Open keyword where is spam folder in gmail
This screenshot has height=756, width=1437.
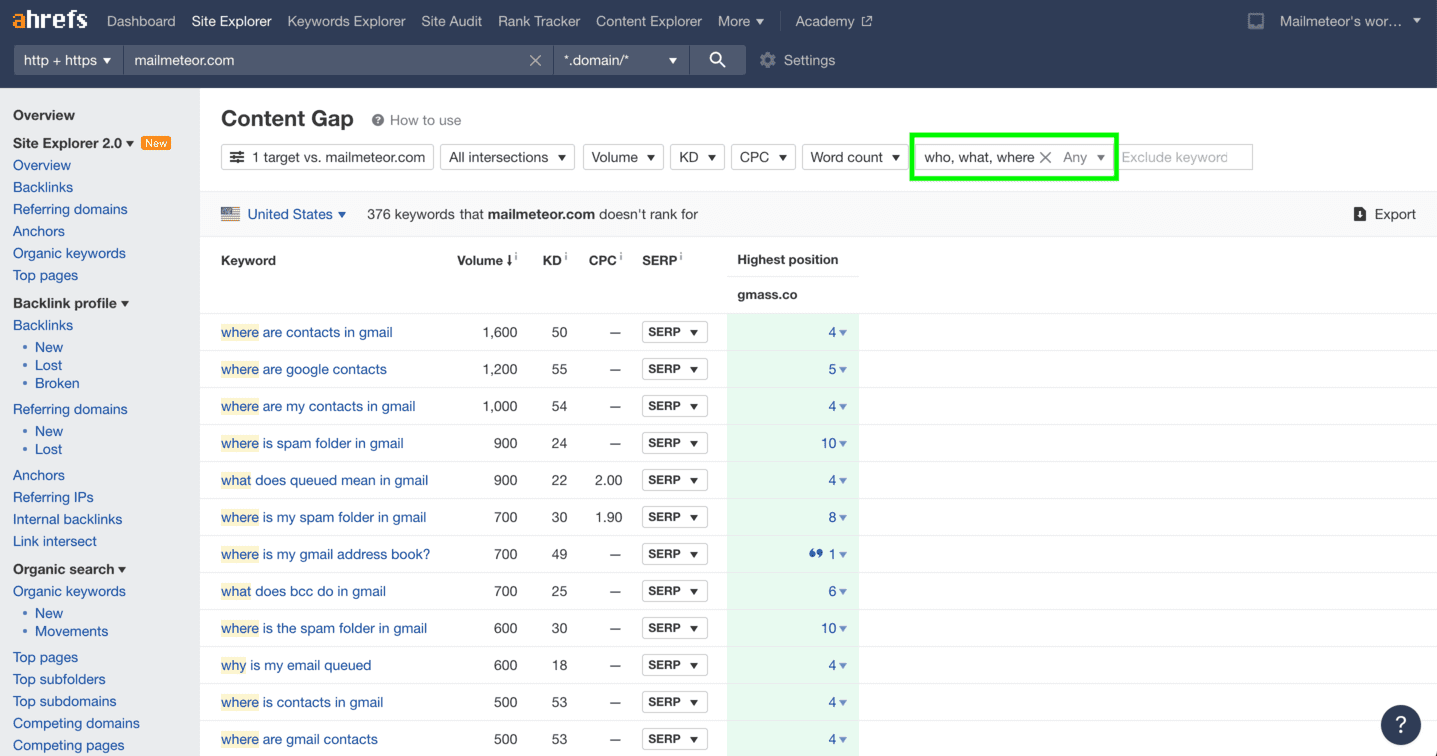click(312, 443)
